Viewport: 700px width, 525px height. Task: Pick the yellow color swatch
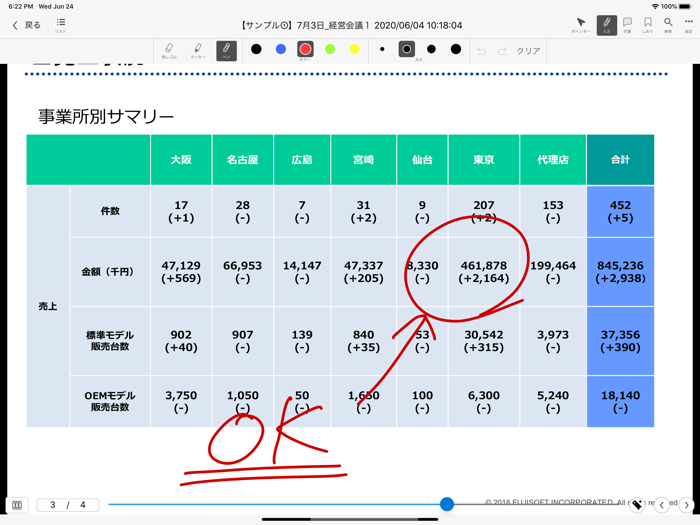tap(354, 49)
